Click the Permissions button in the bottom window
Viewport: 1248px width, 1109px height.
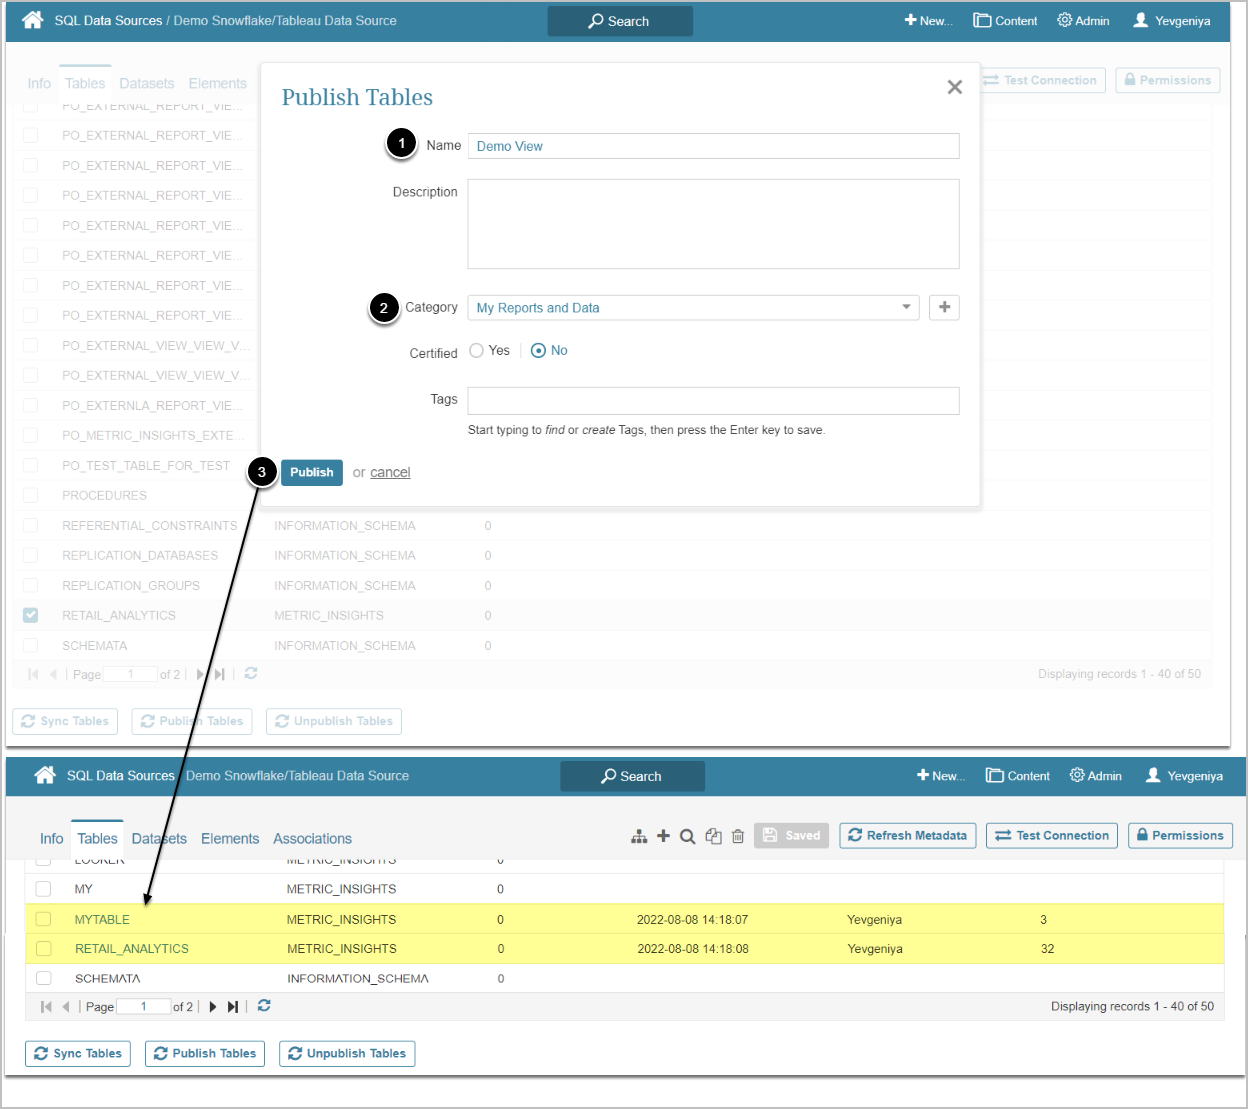[1180, 836]
